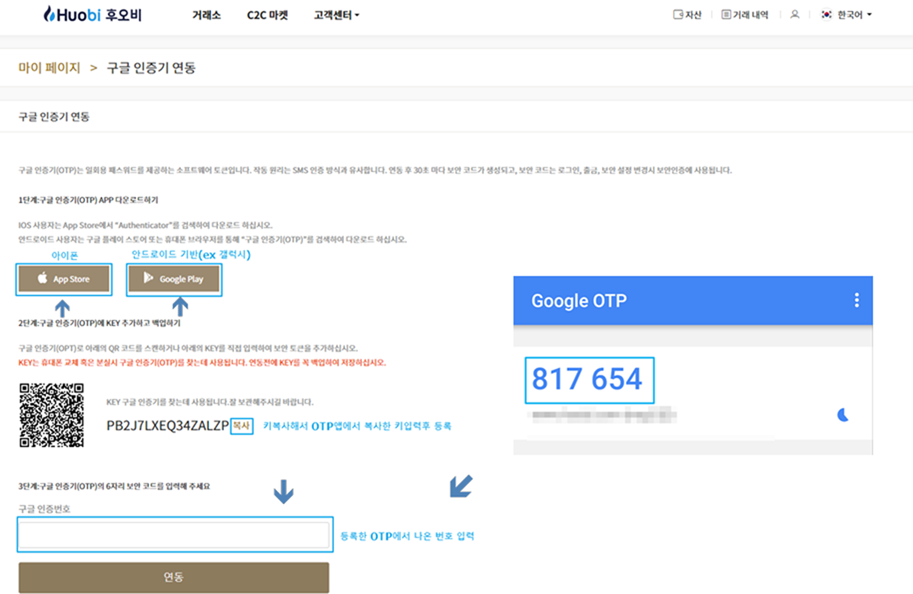This screenshot has width=913, height=594.
Task: Open the C2C 마켓 menu item
Action: coord(267,15)
